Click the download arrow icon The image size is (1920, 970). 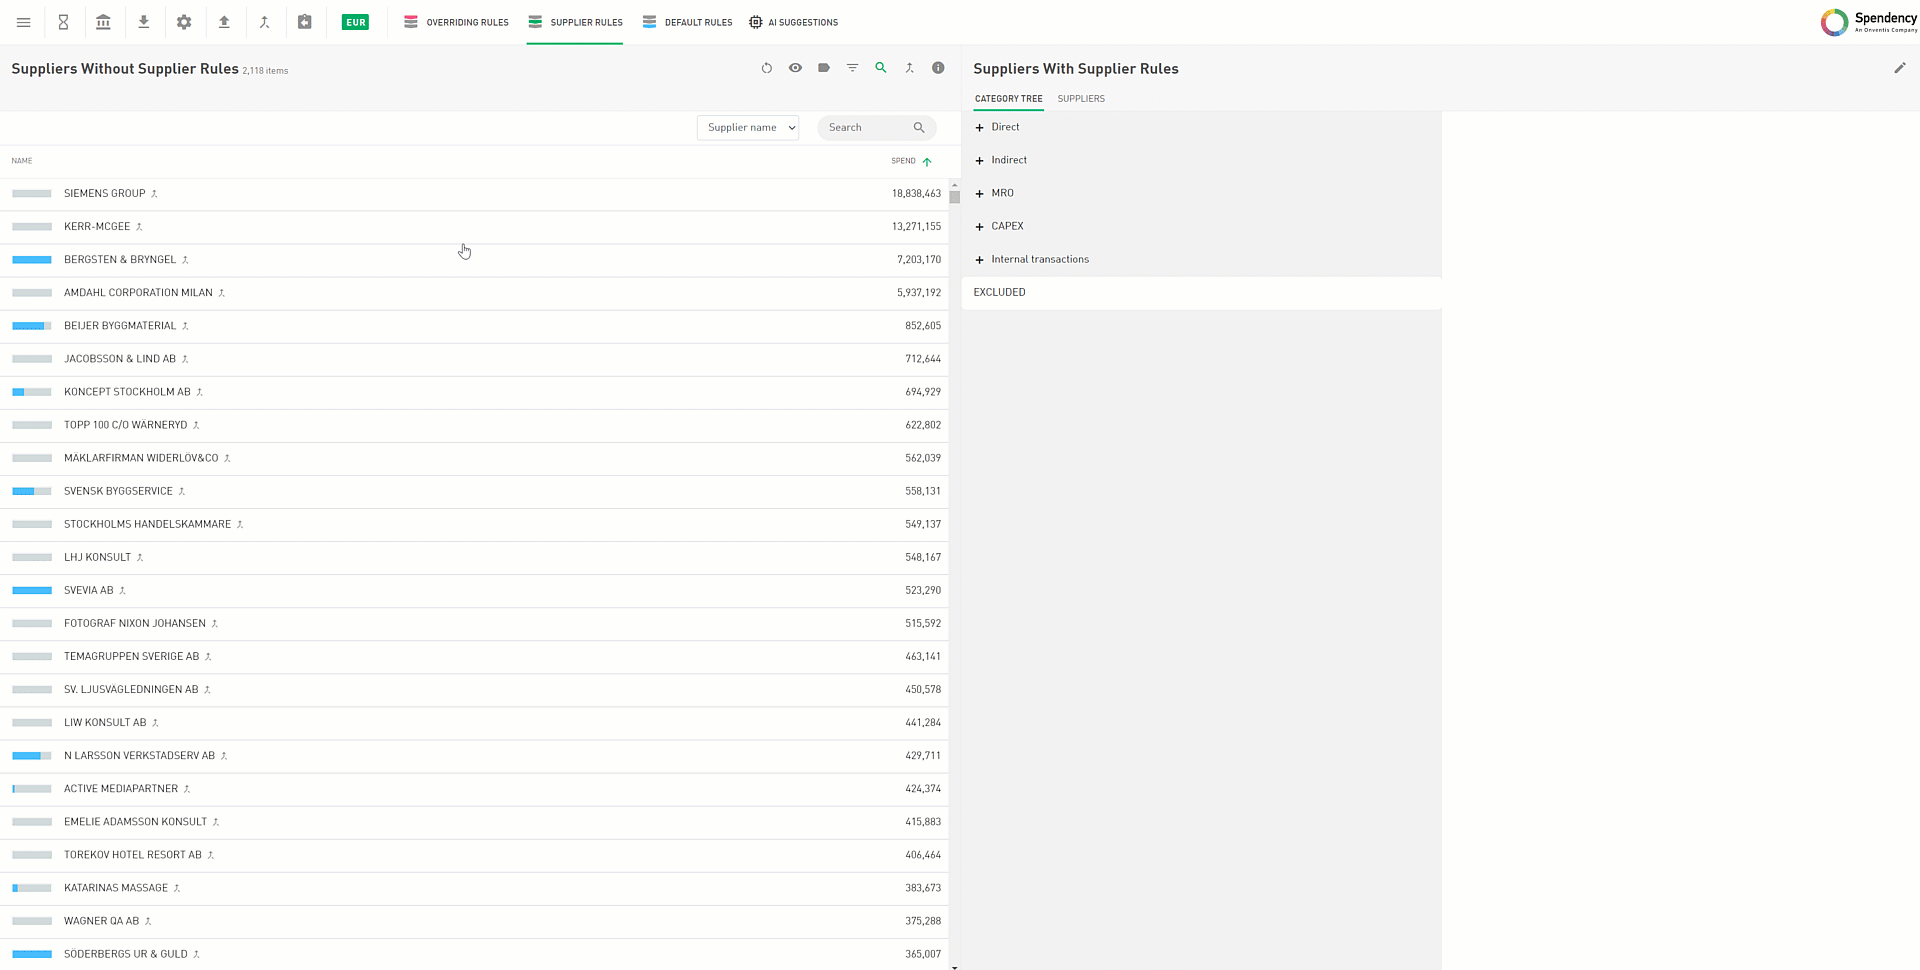coord(144,22)
